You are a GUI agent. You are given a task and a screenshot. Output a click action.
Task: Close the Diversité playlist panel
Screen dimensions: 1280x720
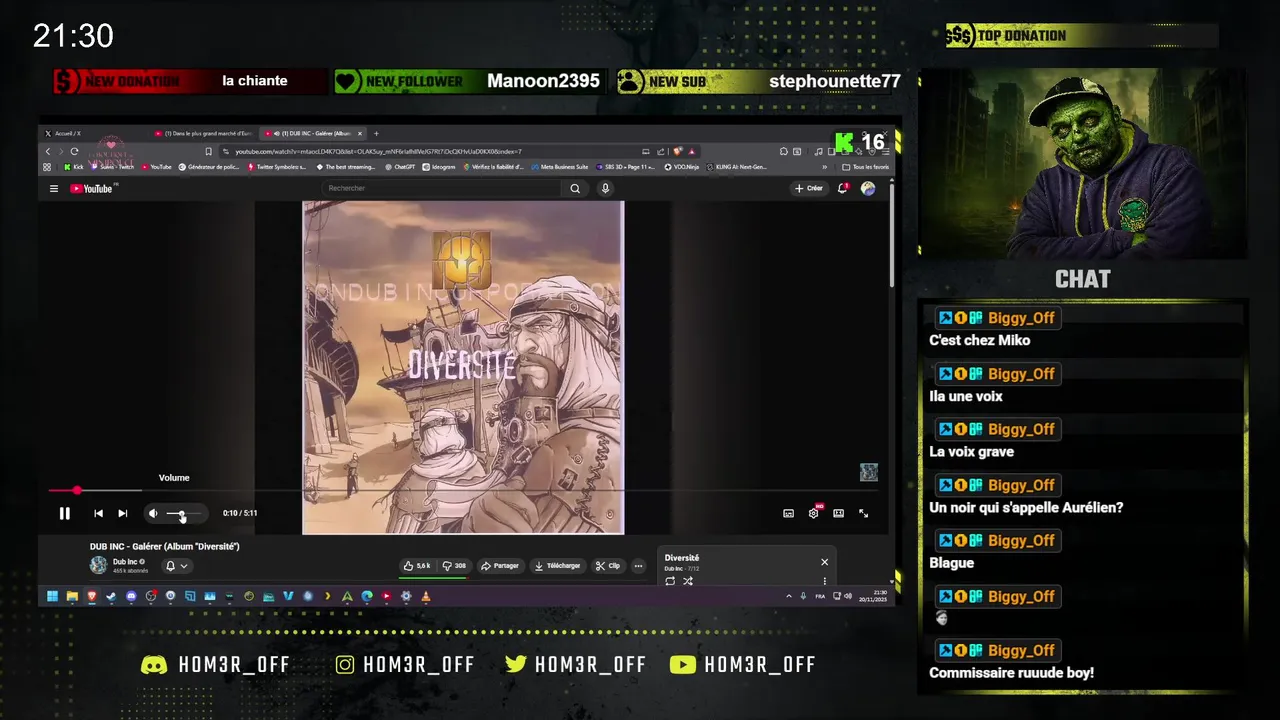tap(825, 562)
